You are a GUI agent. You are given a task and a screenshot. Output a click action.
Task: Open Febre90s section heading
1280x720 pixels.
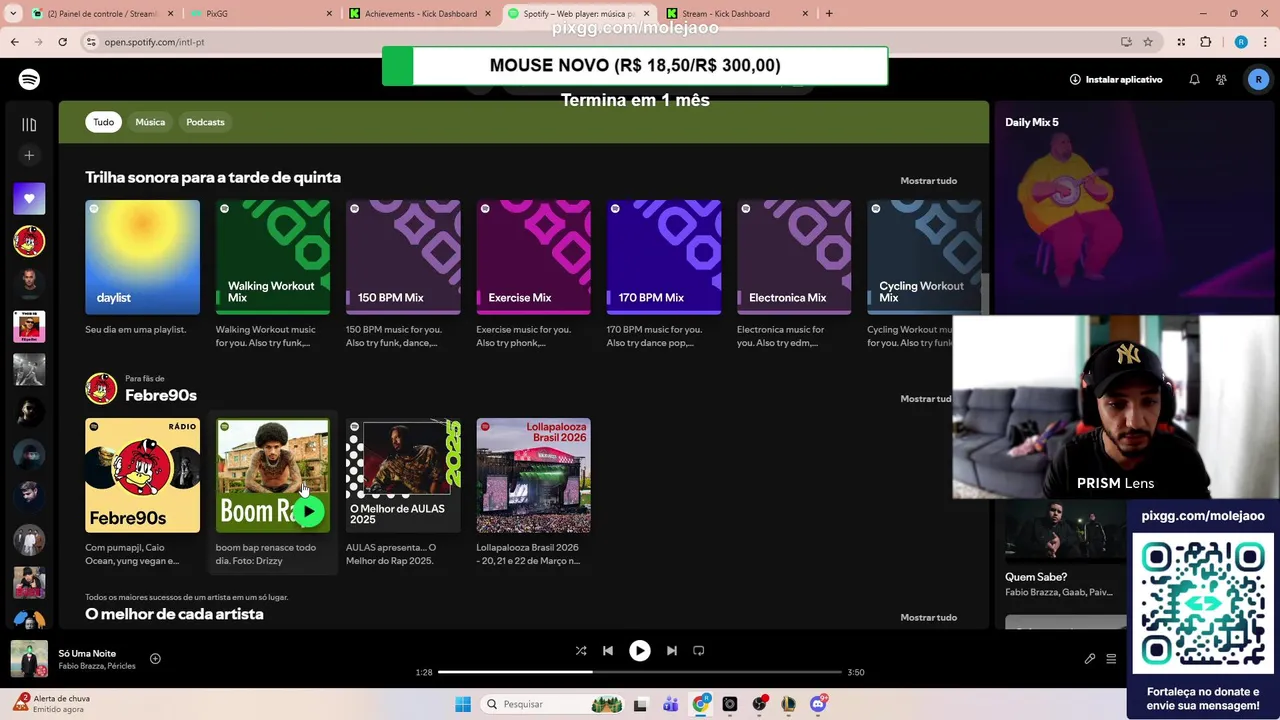pos(160,395)
